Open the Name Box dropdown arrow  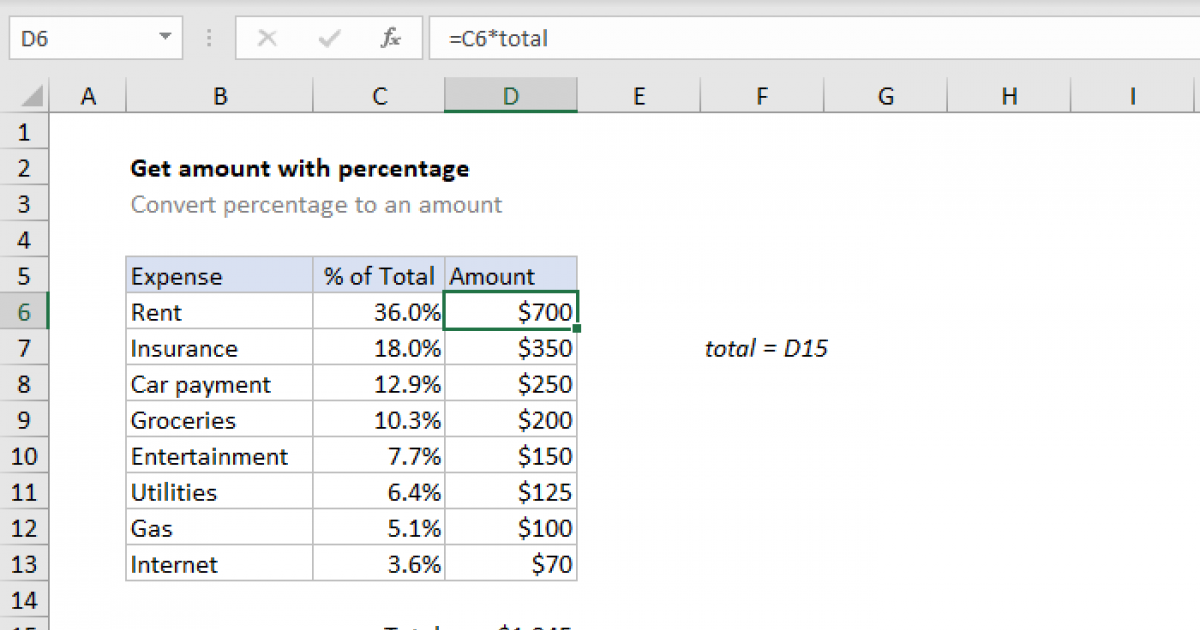(x=163, y=37)
